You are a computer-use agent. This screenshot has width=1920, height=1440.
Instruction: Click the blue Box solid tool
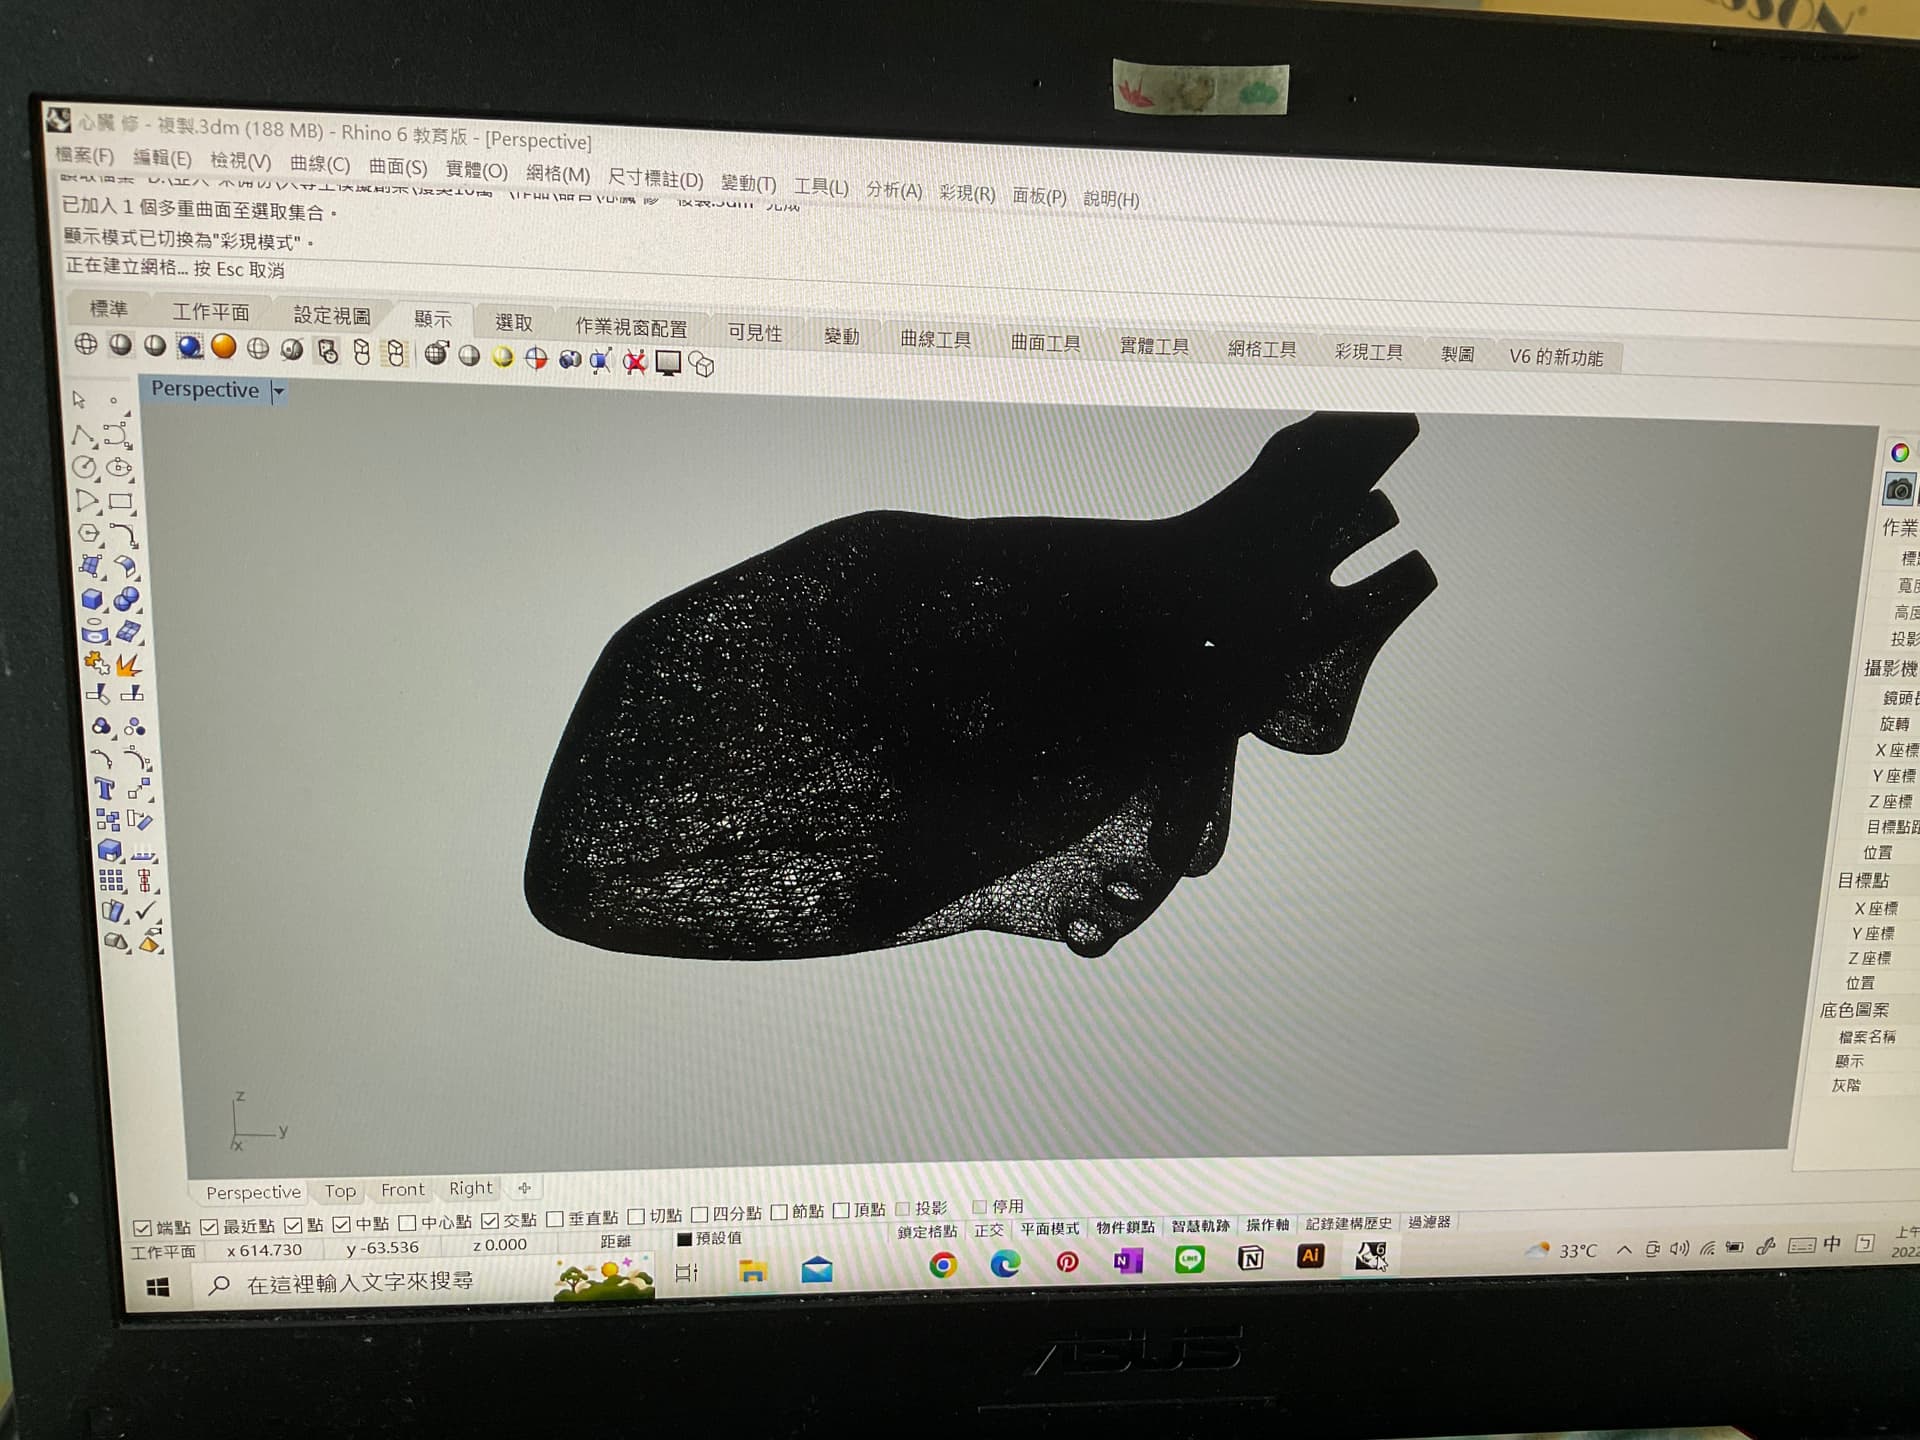[93, 599]
